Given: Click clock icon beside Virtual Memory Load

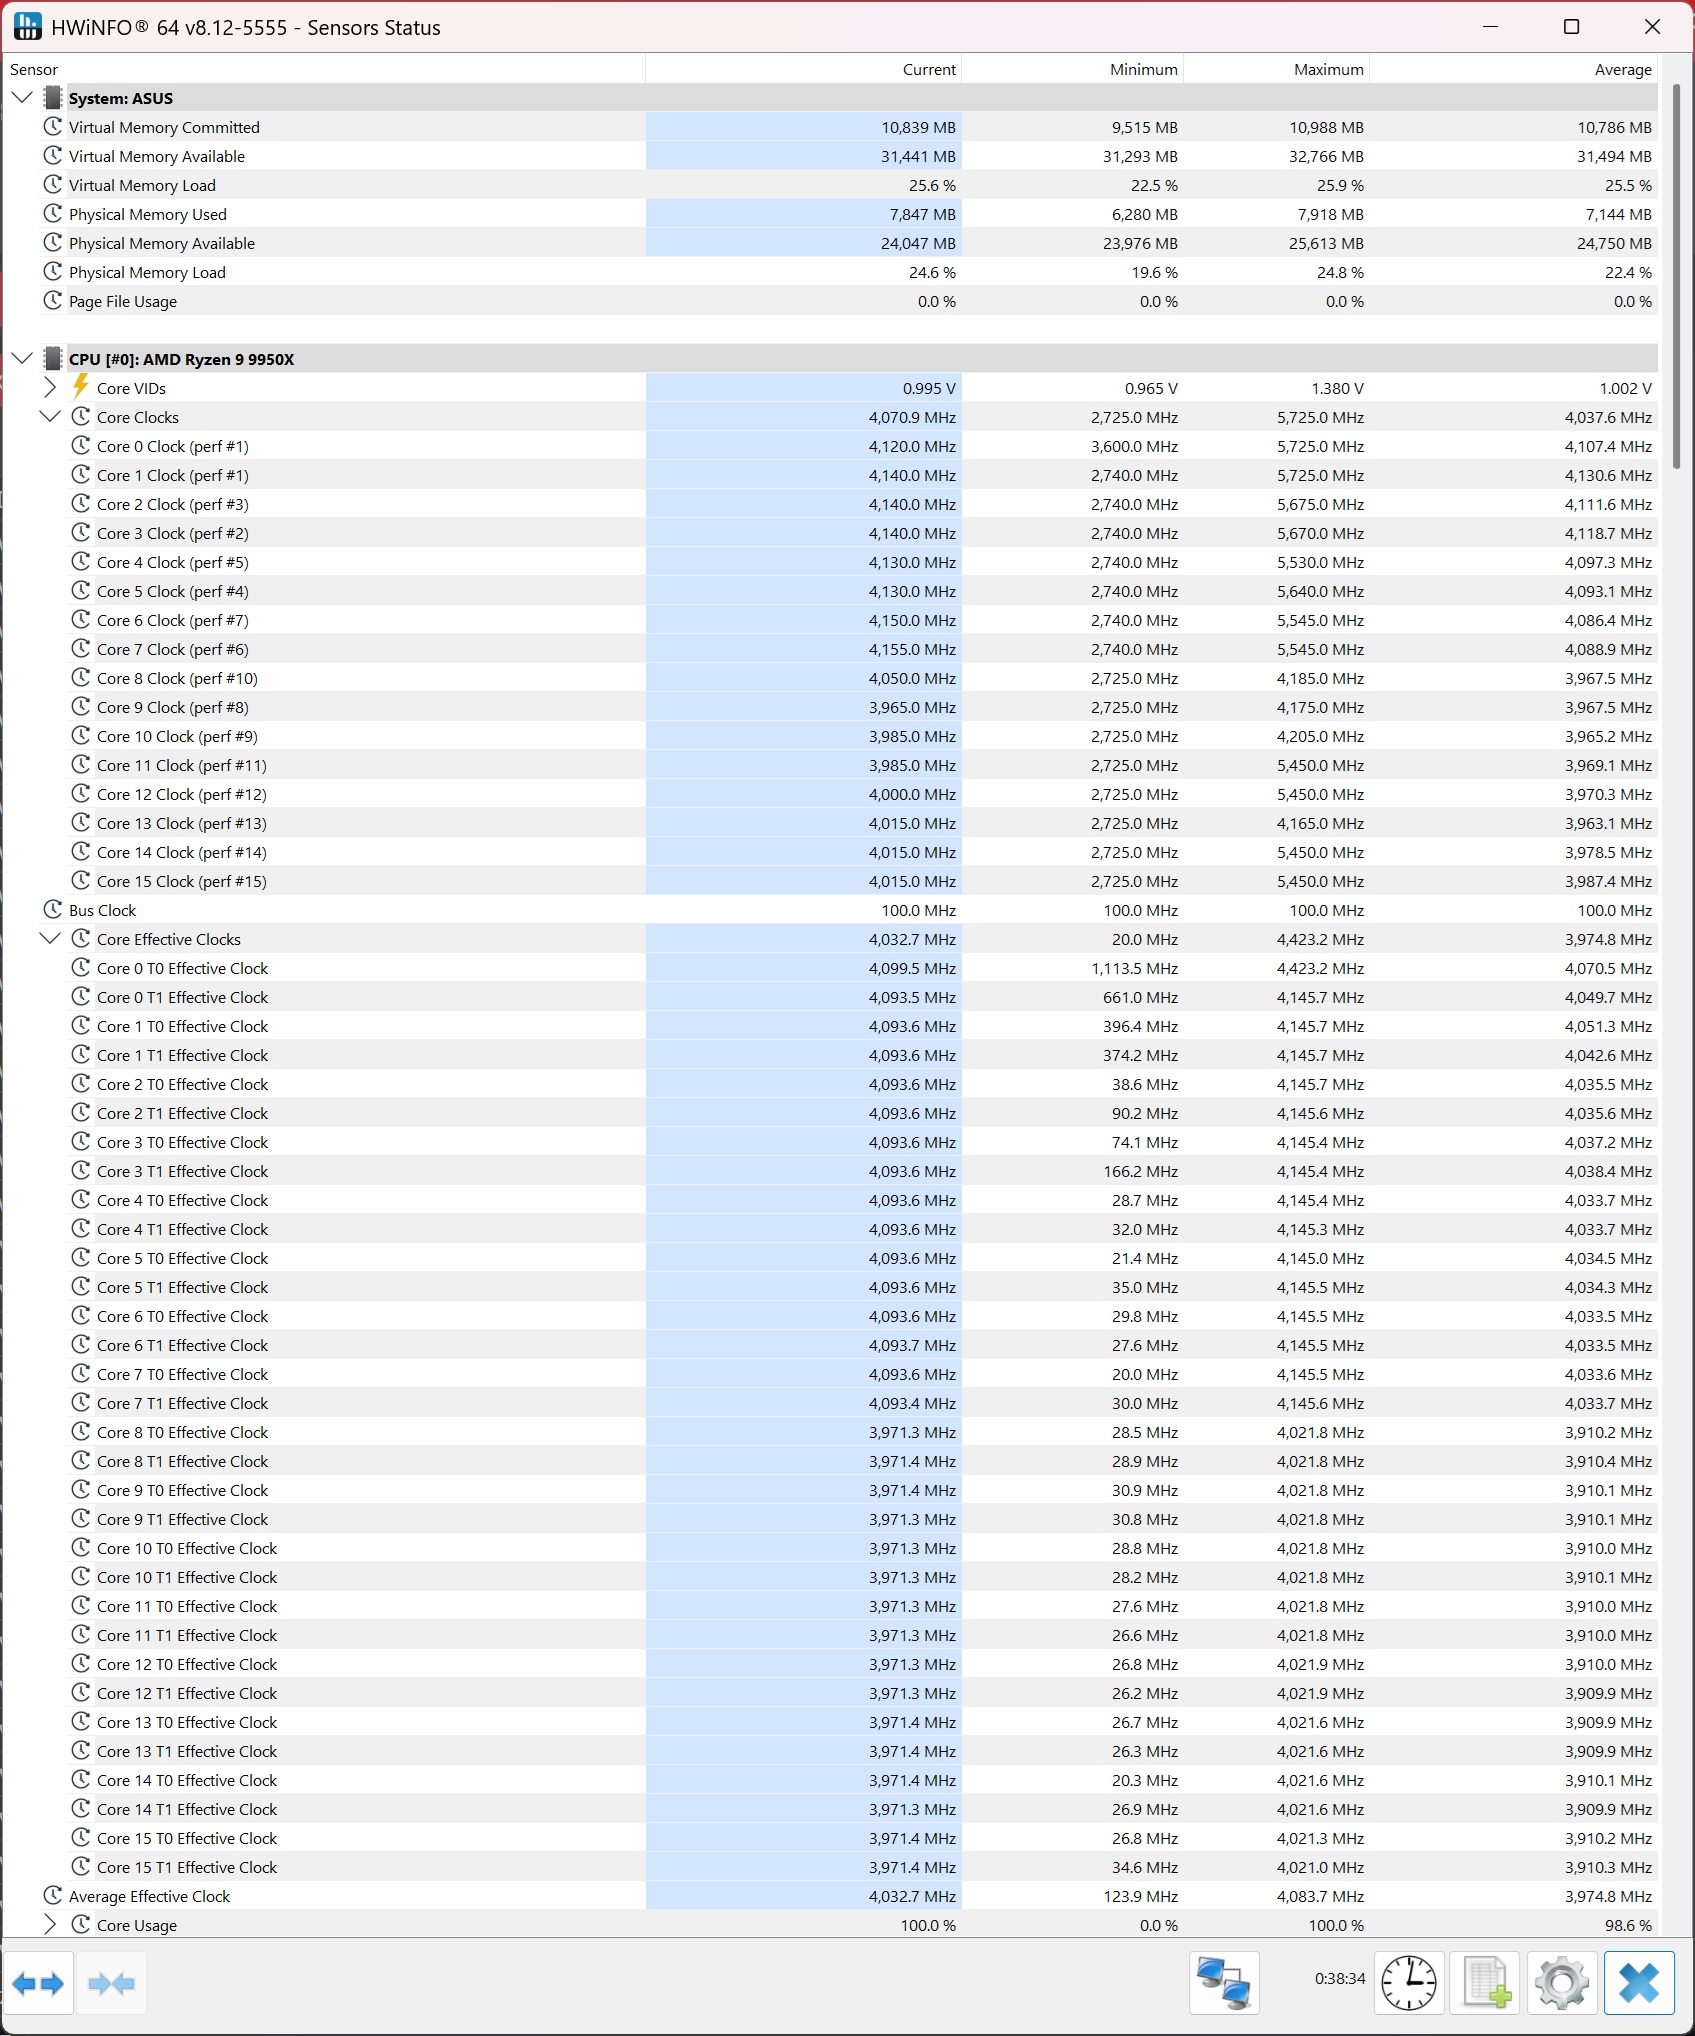Looking at the screenshot, I should 53,185.
